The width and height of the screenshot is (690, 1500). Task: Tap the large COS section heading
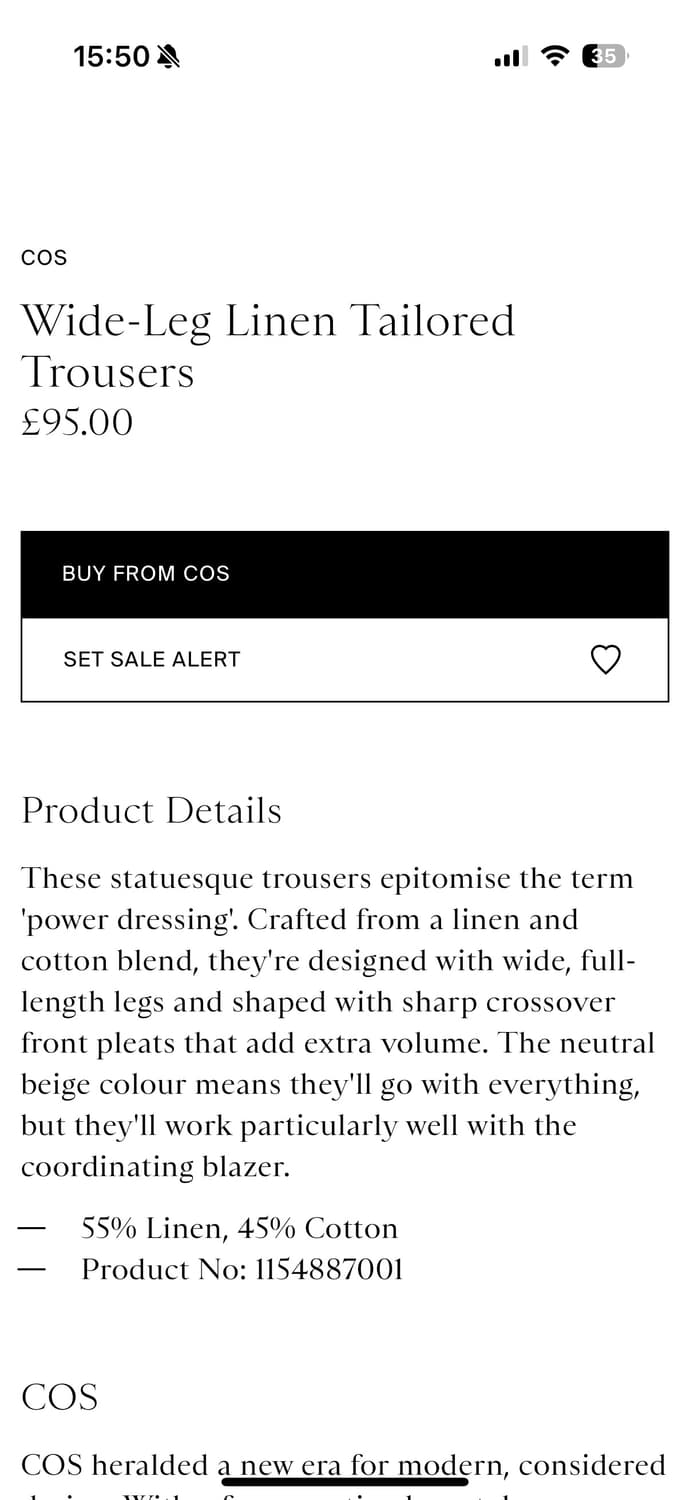coord(60,1397)
